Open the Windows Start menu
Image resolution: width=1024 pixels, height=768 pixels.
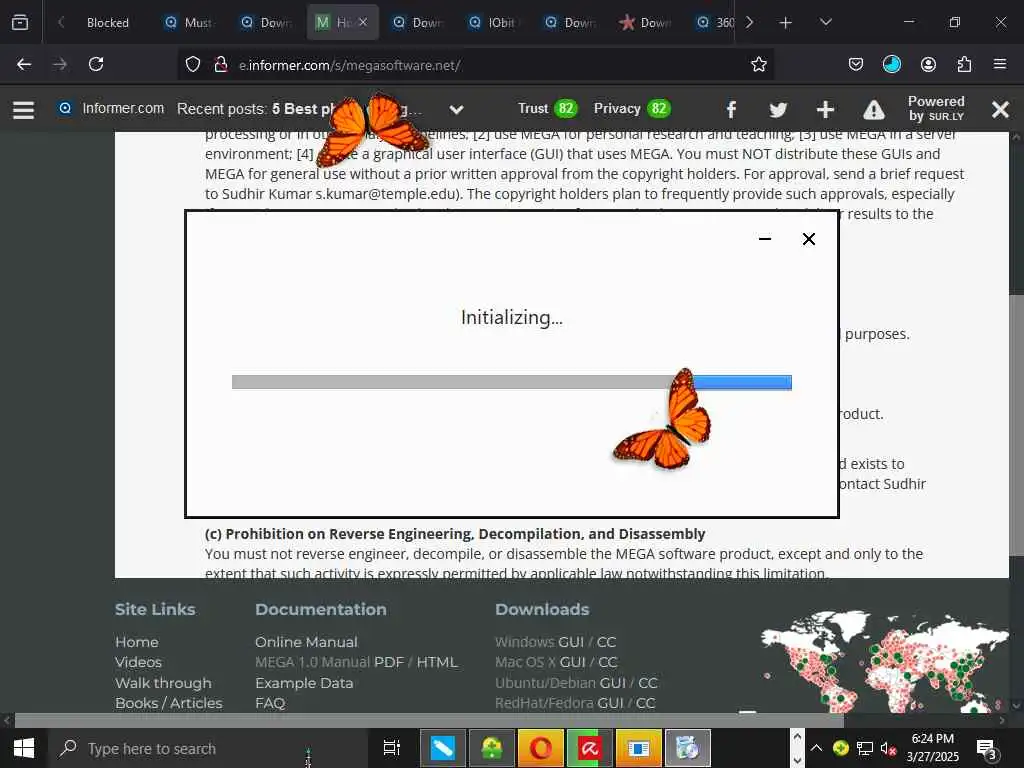[x=24, y=748]
